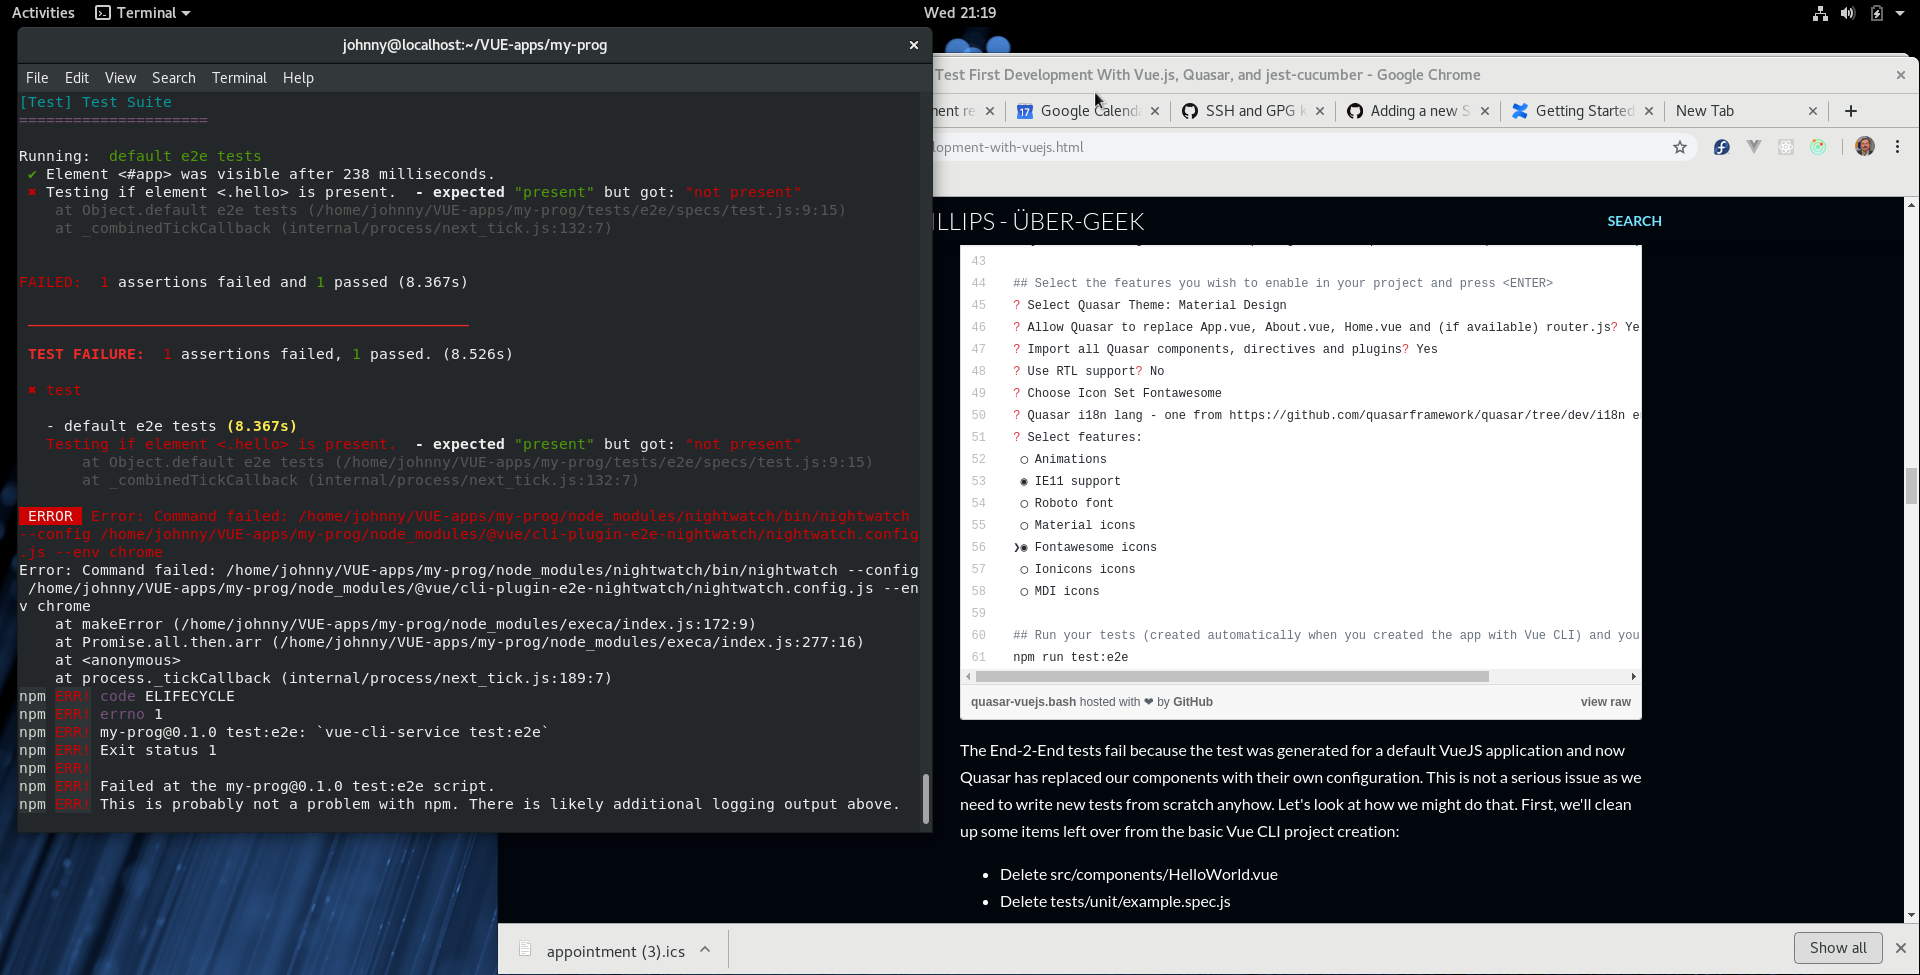The image size is (1920, 975).
Task: Close the Adding a new SSH tab
Action: tap(1485, 111)
